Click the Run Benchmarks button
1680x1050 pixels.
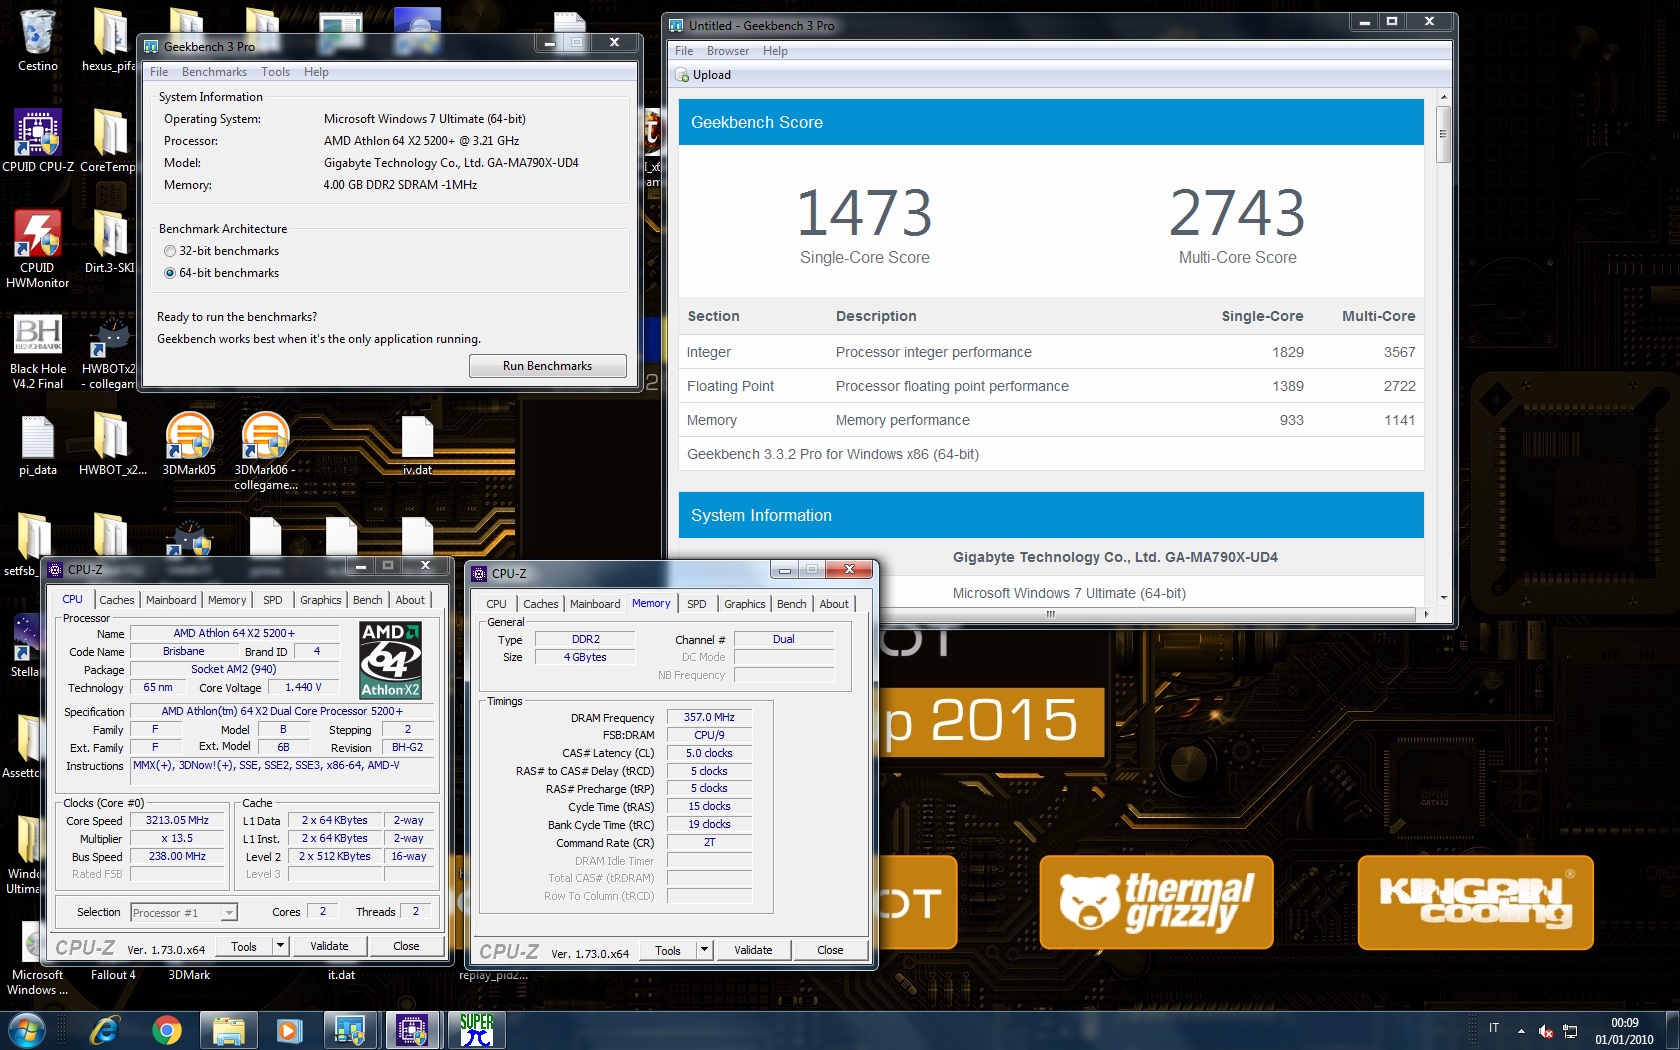click(548, 366)
